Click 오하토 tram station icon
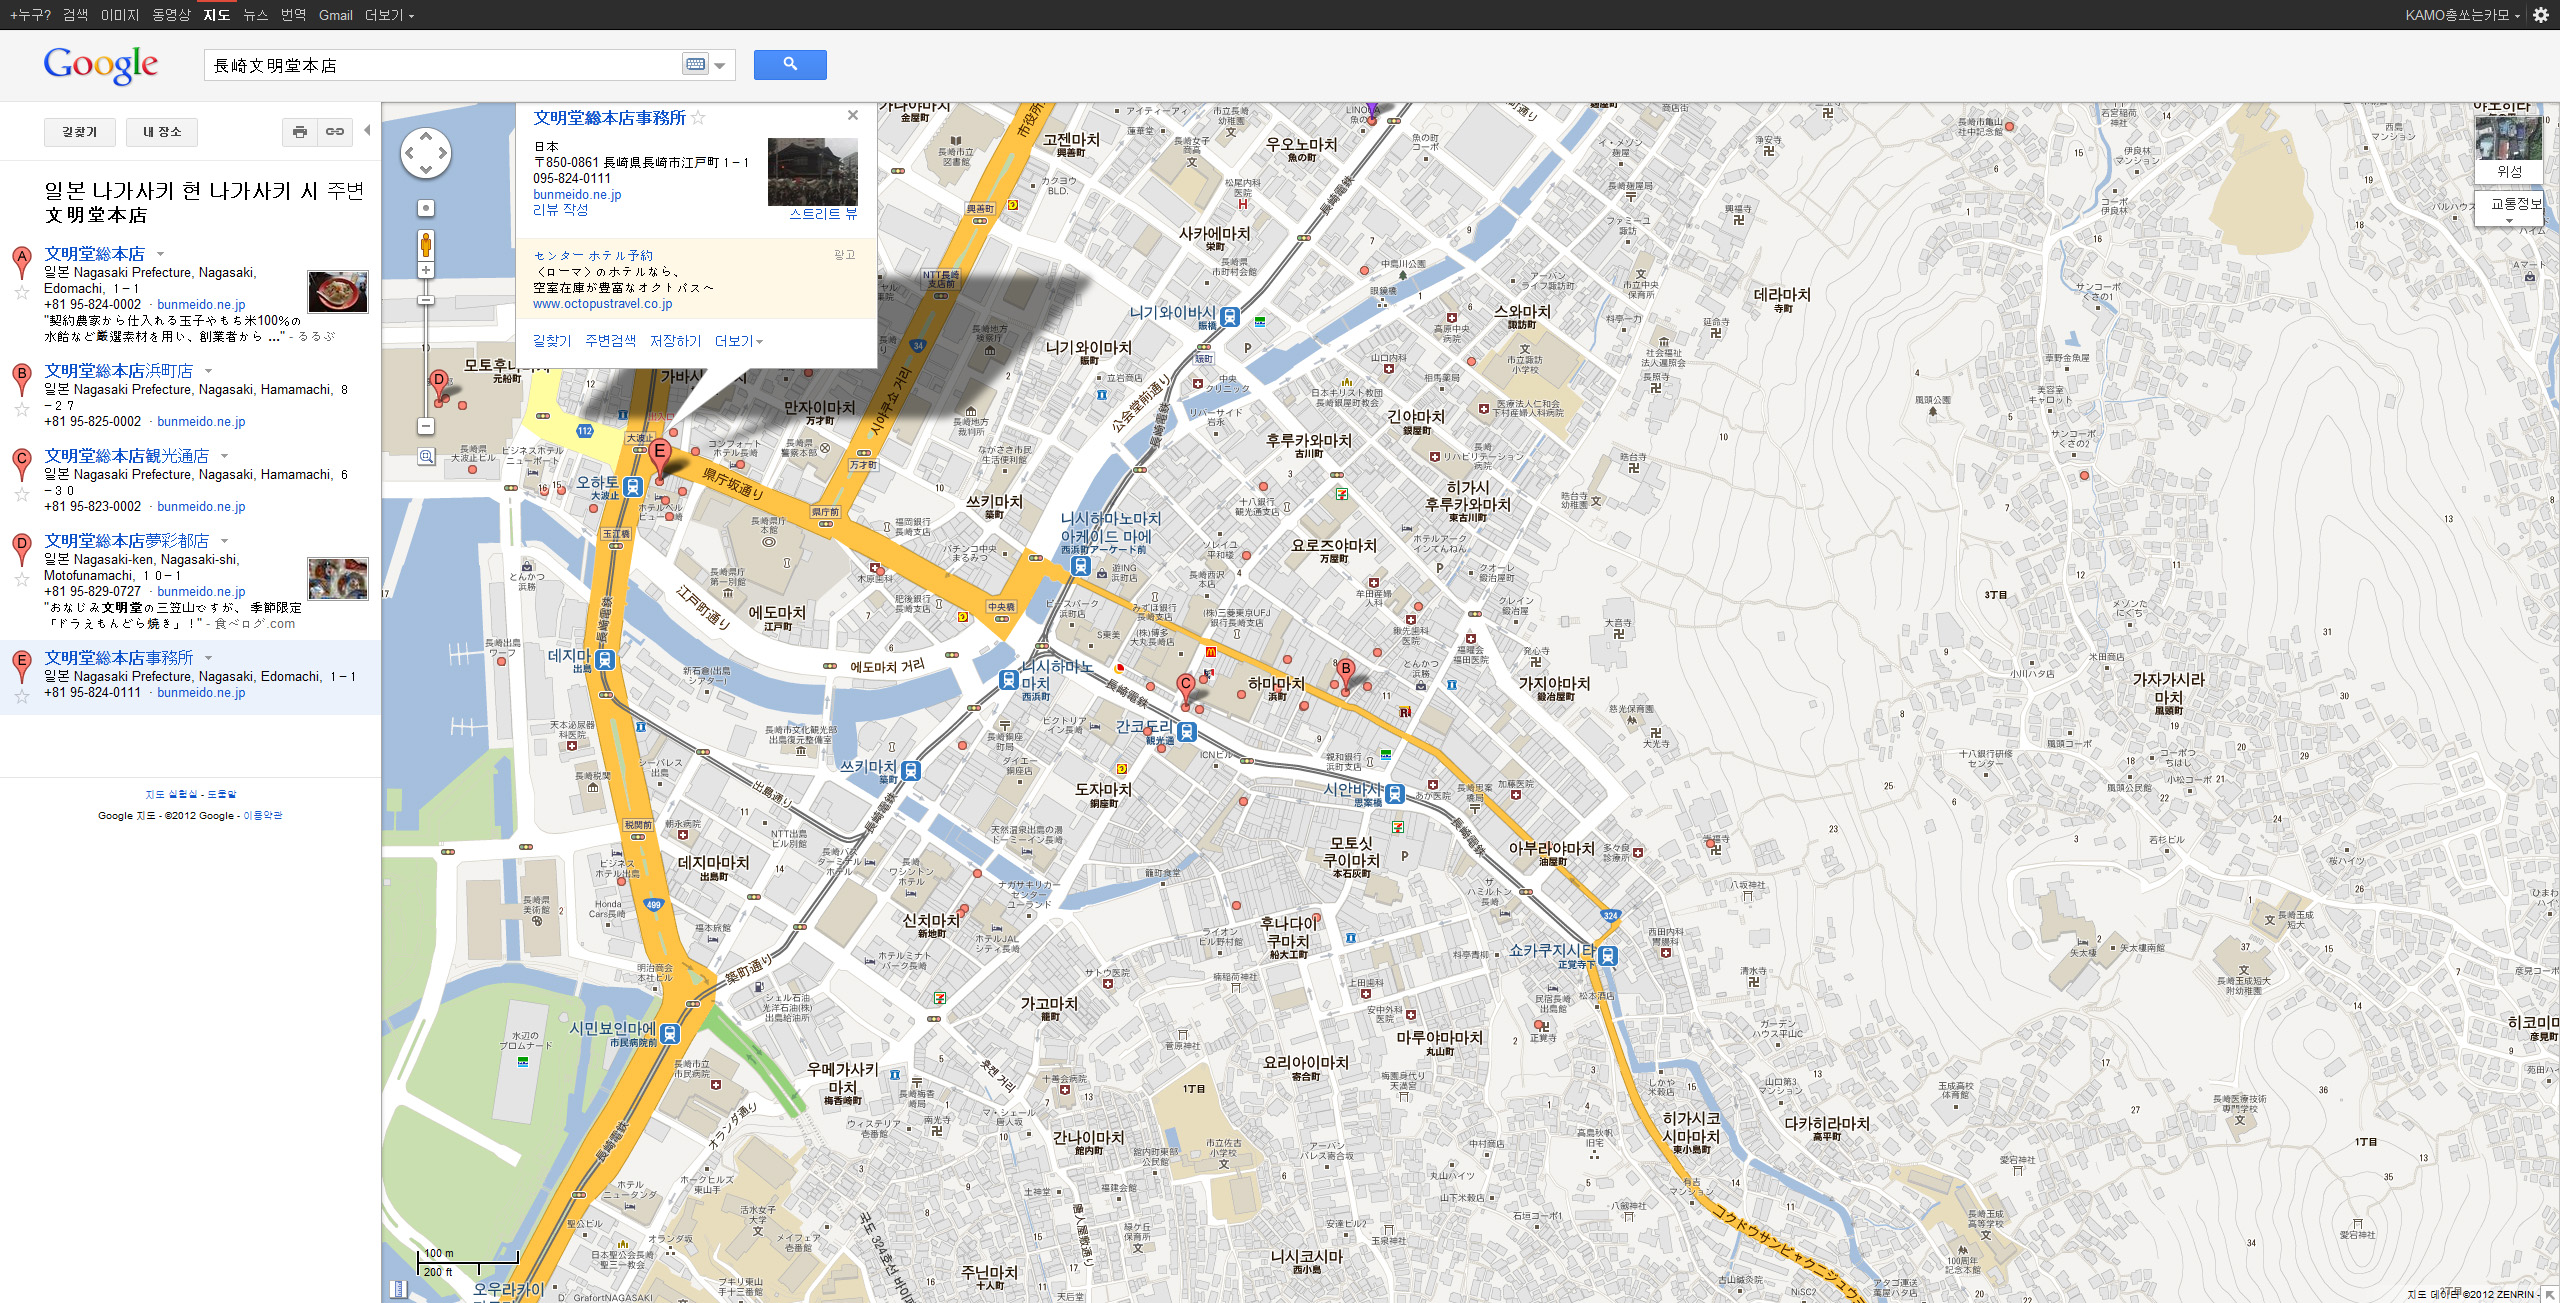2560x1303 pixels. (x=633, y=487)
